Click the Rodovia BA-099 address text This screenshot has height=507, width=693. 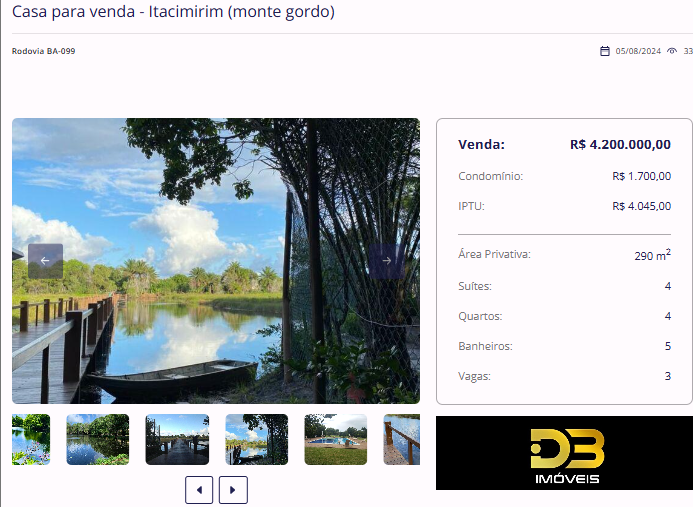(43, 51)
